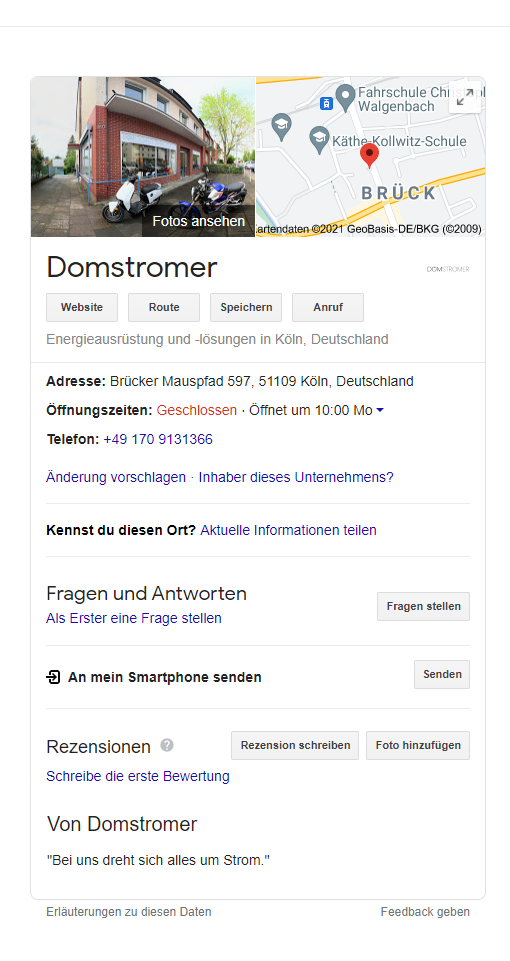
Task: Click the Domstromer logo image
Action: (448, 269)
